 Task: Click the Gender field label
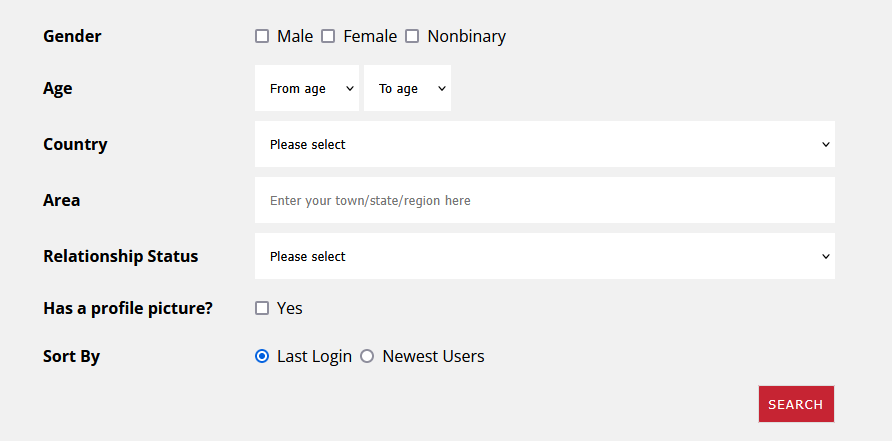tap(72, 36)
